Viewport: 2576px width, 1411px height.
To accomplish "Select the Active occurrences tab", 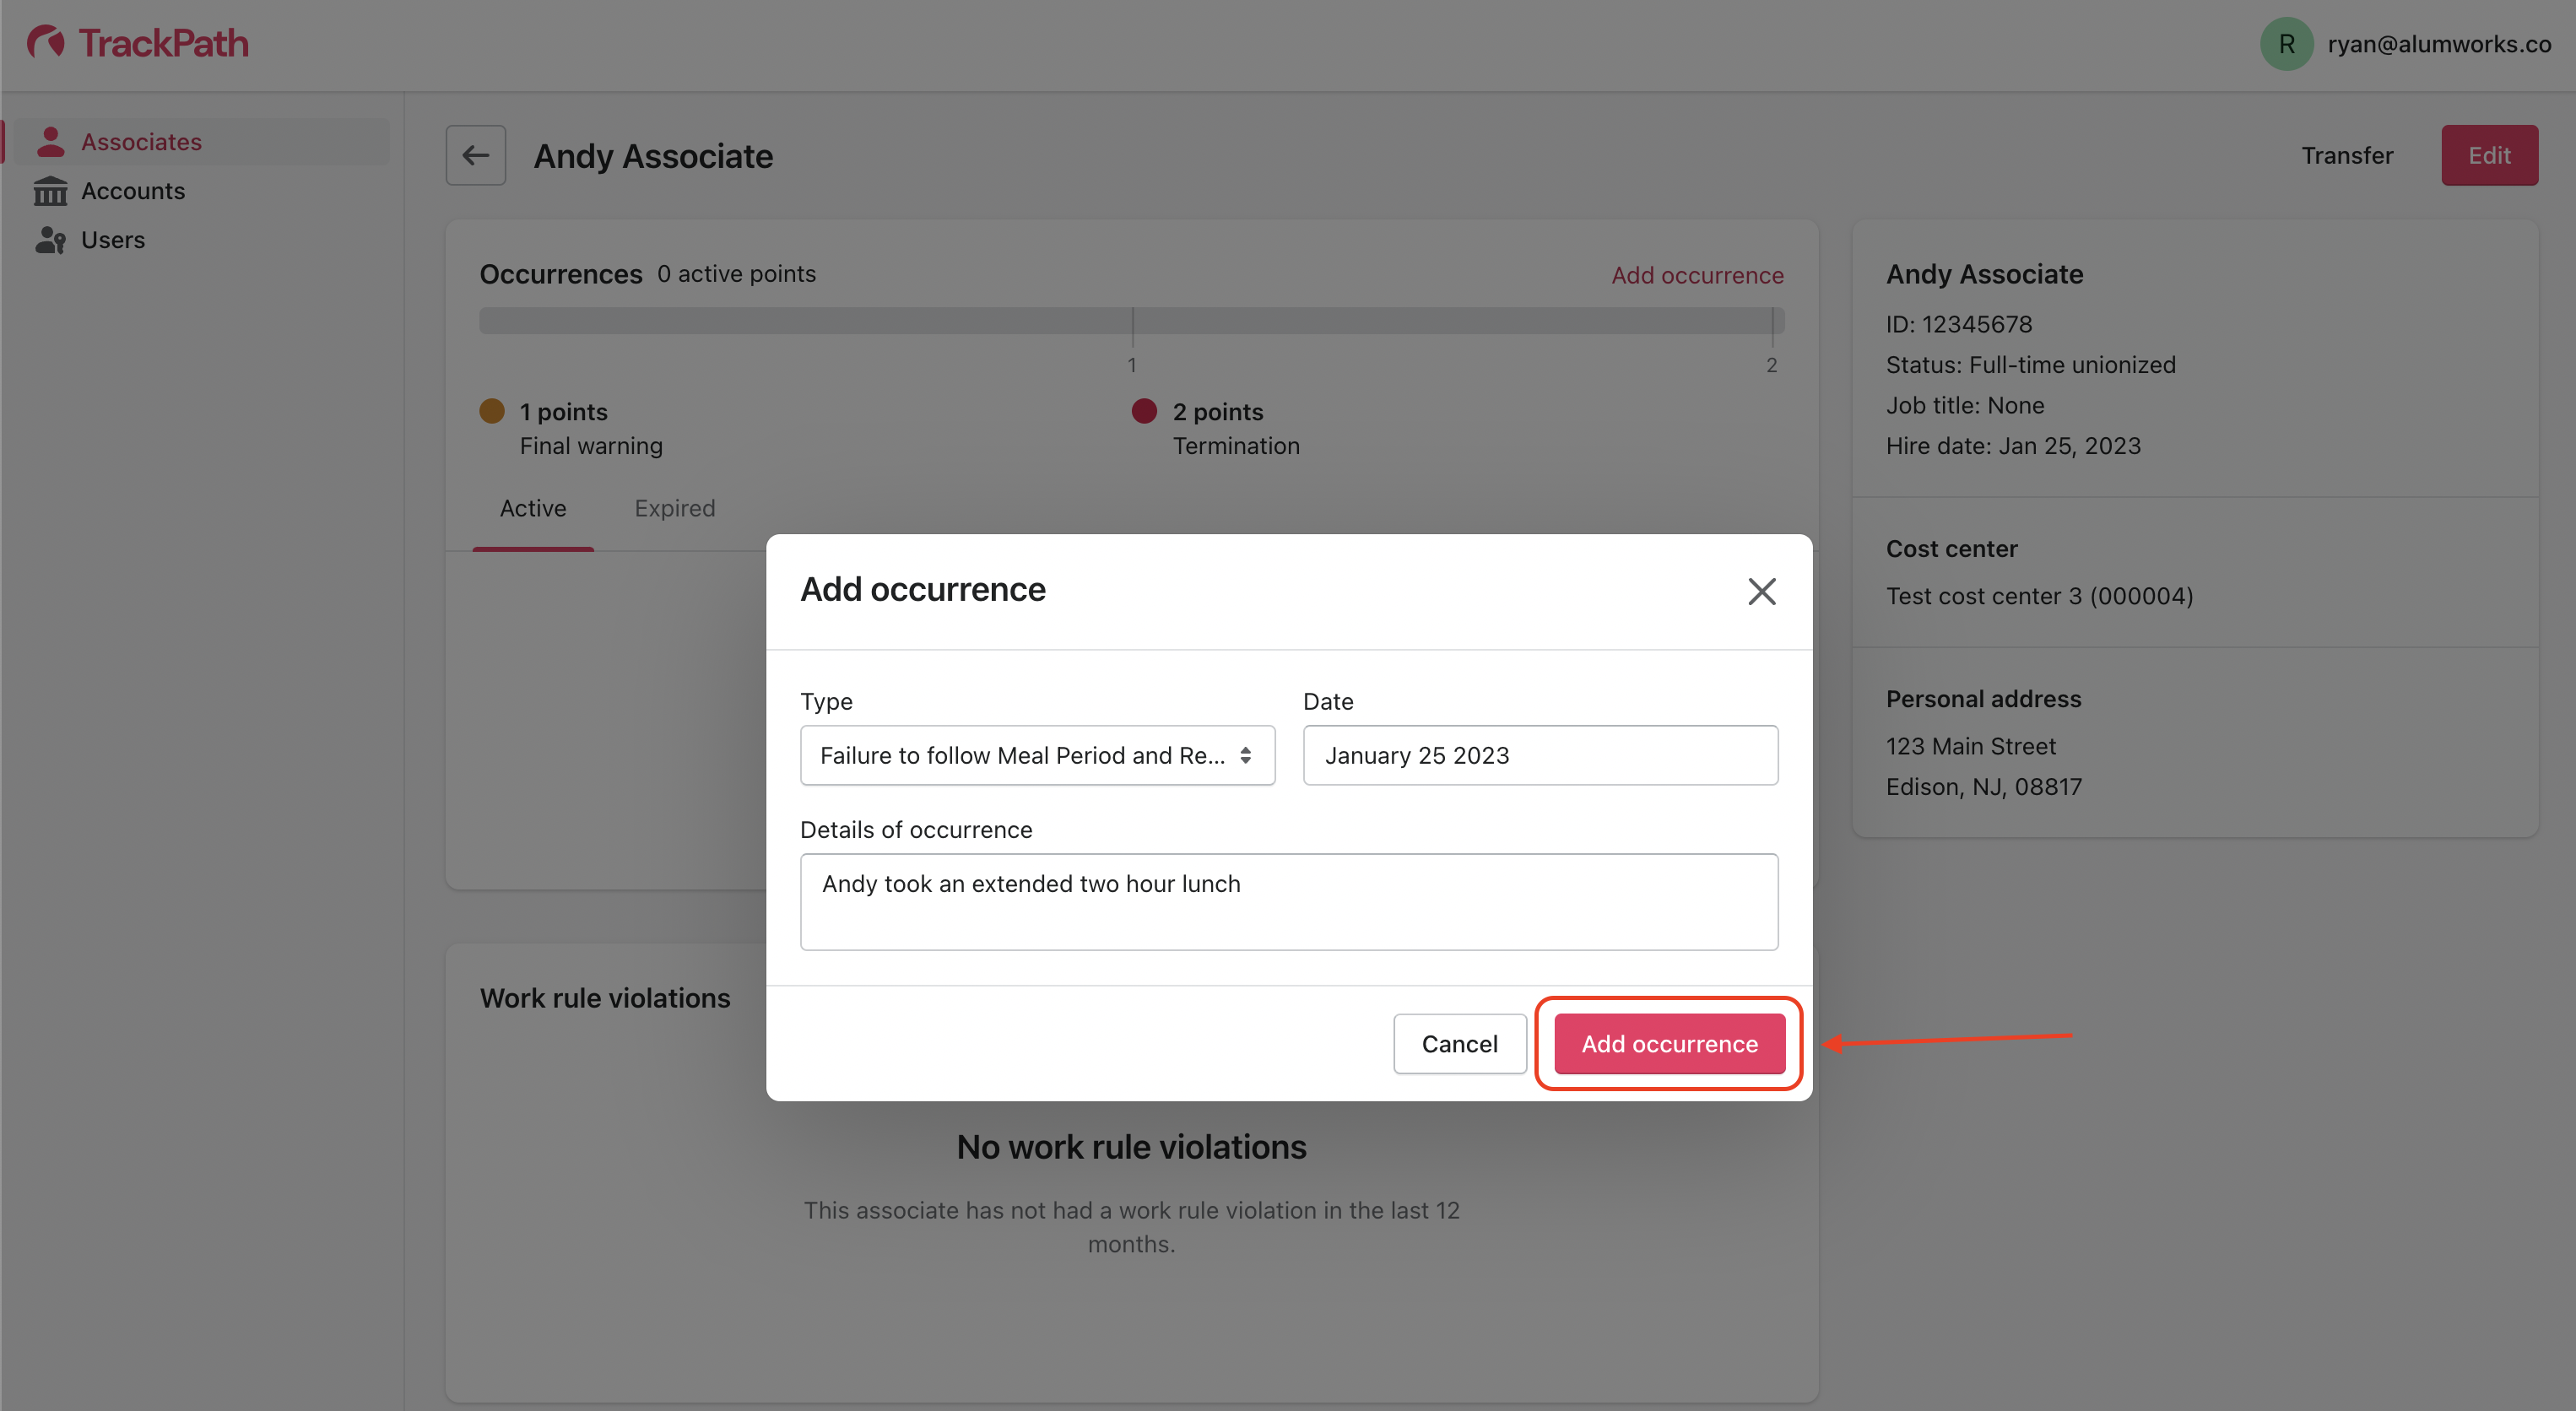I will tap(533, 508).
